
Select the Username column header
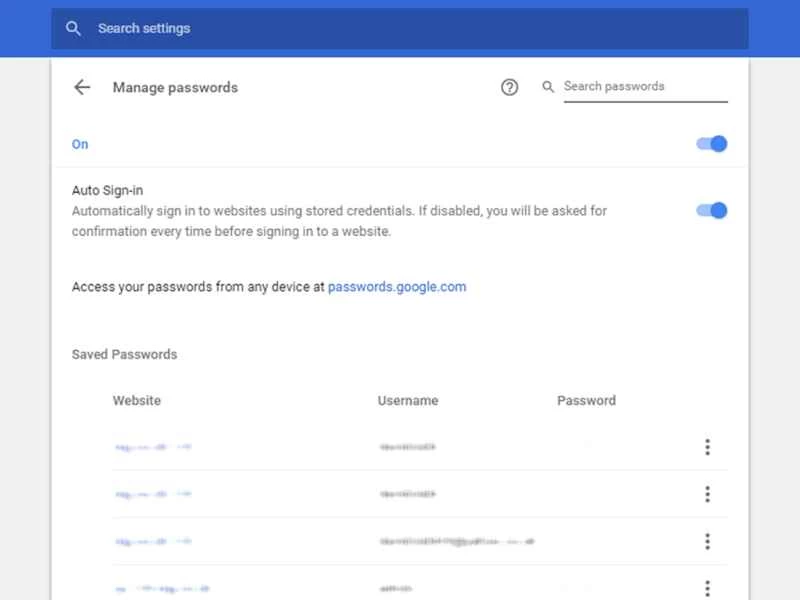408,400
